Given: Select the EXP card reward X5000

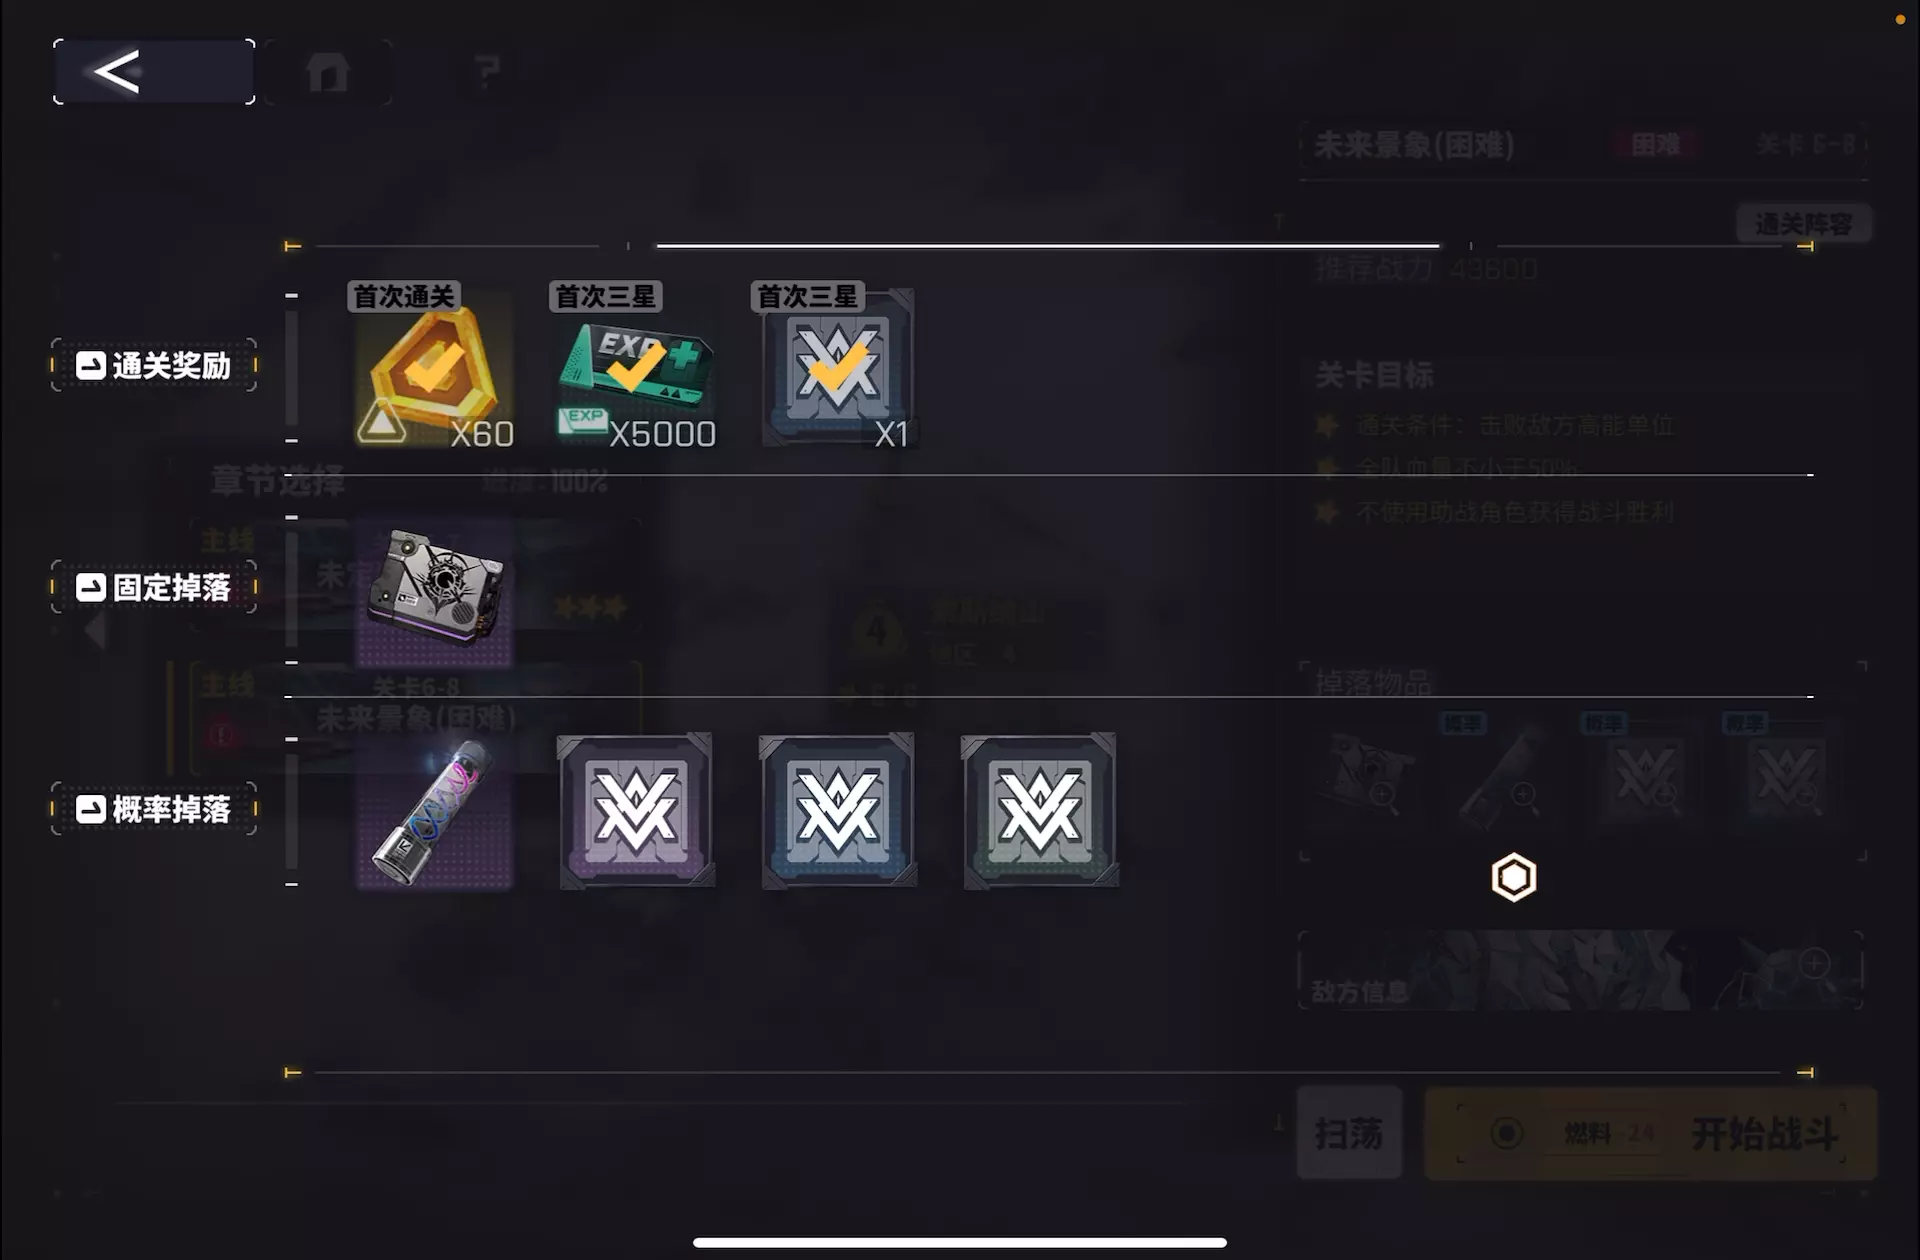Looking at the screenshot, I should [x=636, y=367].
